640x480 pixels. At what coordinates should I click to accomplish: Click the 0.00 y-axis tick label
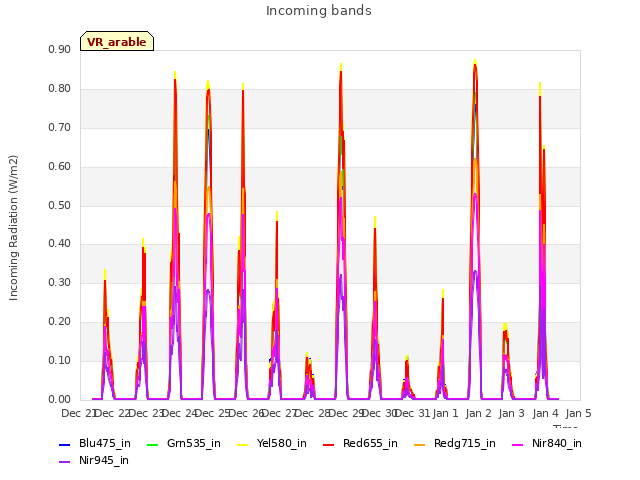pos(60,400)
